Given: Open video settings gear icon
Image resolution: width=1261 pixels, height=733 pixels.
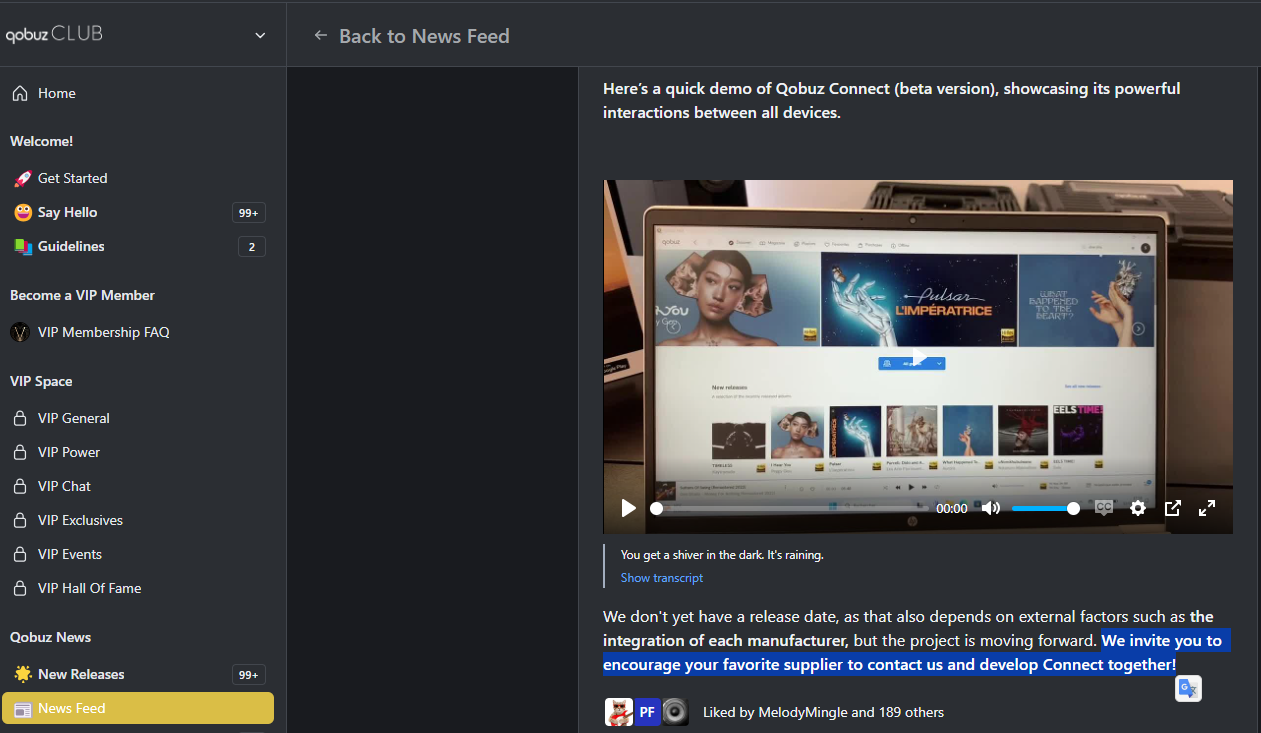Looking at the screenshot, I should tap(1138, 508).
